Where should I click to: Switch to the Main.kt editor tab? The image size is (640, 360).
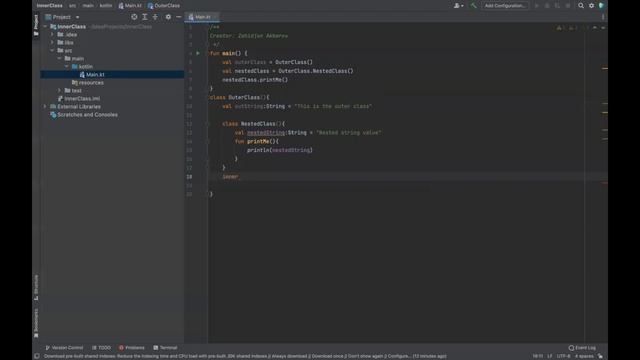(202, 17)
